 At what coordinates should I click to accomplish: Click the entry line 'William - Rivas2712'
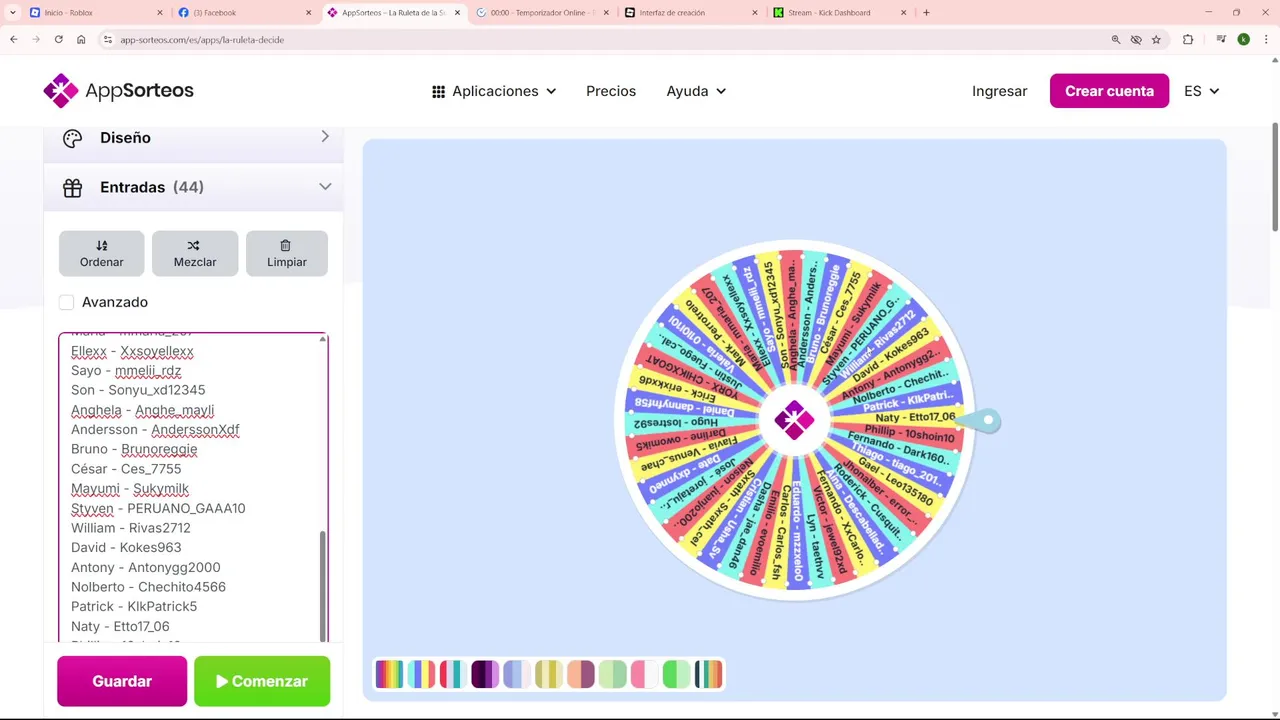[x=131, y=528]
